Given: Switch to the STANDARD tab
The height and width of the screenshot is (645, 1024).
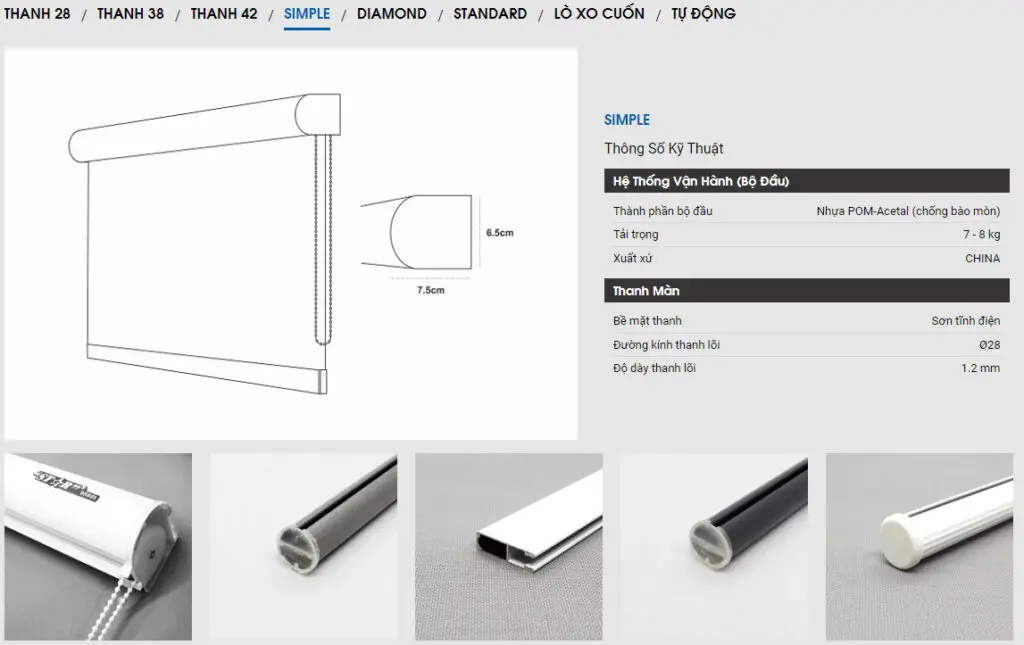Looking at the screenshot, I should pyautogui.click(x=490, y=14).
